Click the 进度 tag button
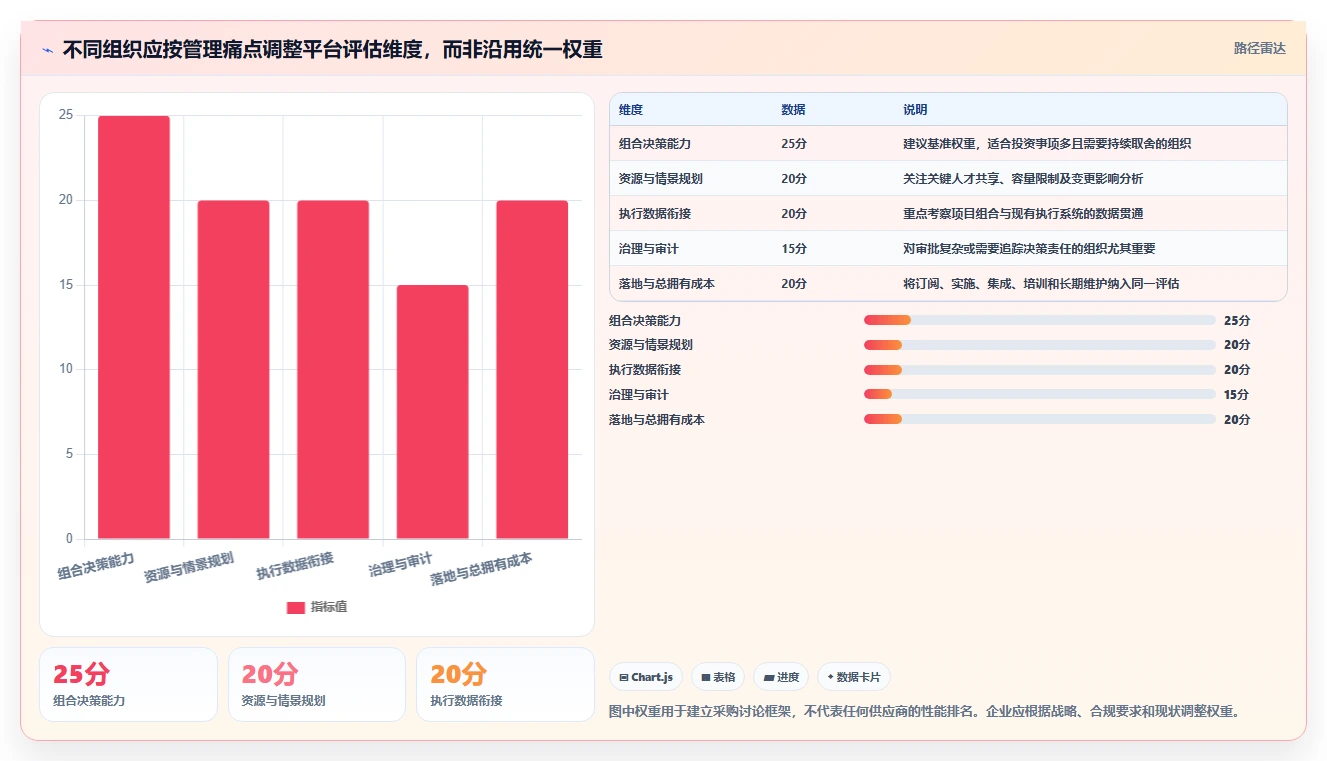Viewport: 1327px width, 761px height. (781, 677)
